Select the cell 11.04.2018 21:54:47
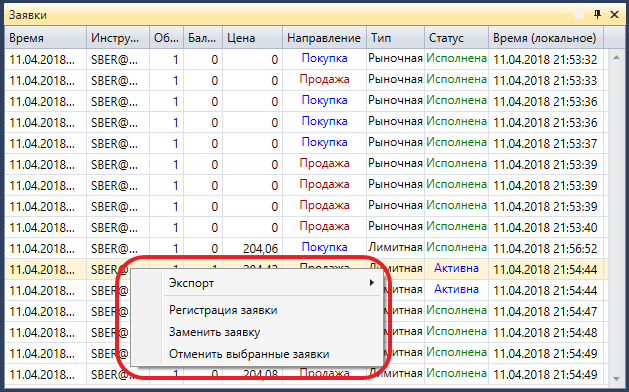Screen dimensions: 629x392 [545, 311]
